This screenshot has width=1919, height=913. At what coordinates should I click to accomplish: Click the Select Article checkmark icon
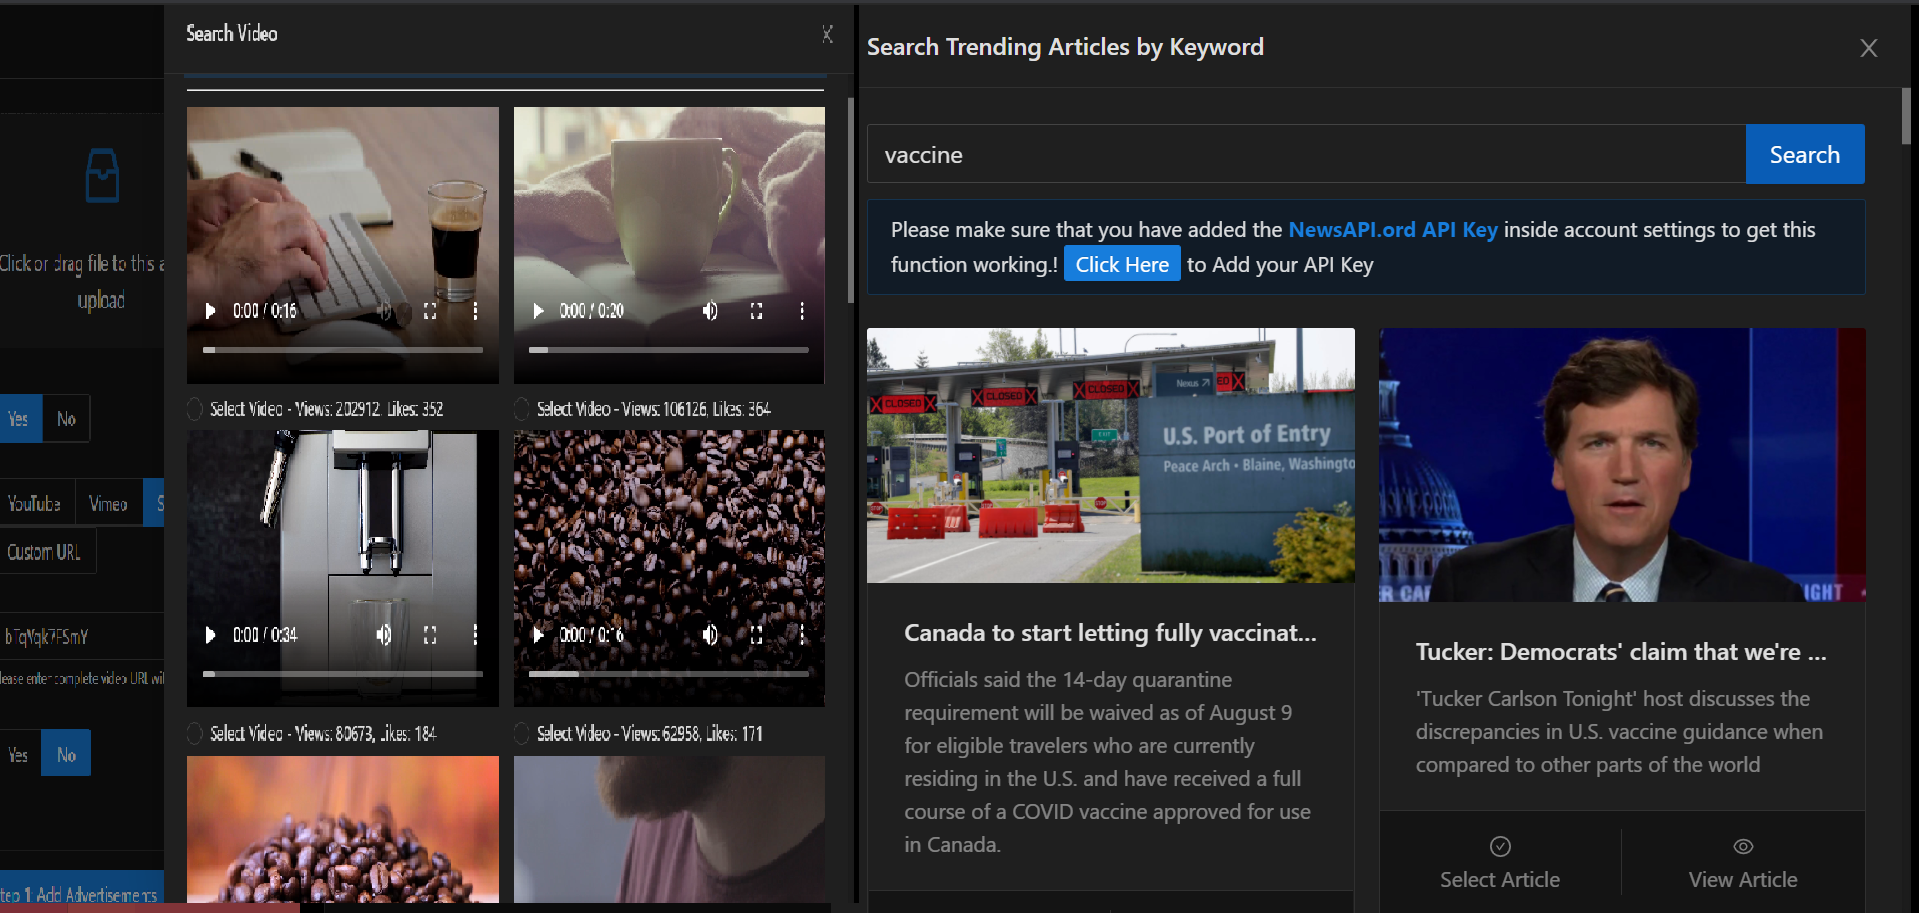[1500, 846]
